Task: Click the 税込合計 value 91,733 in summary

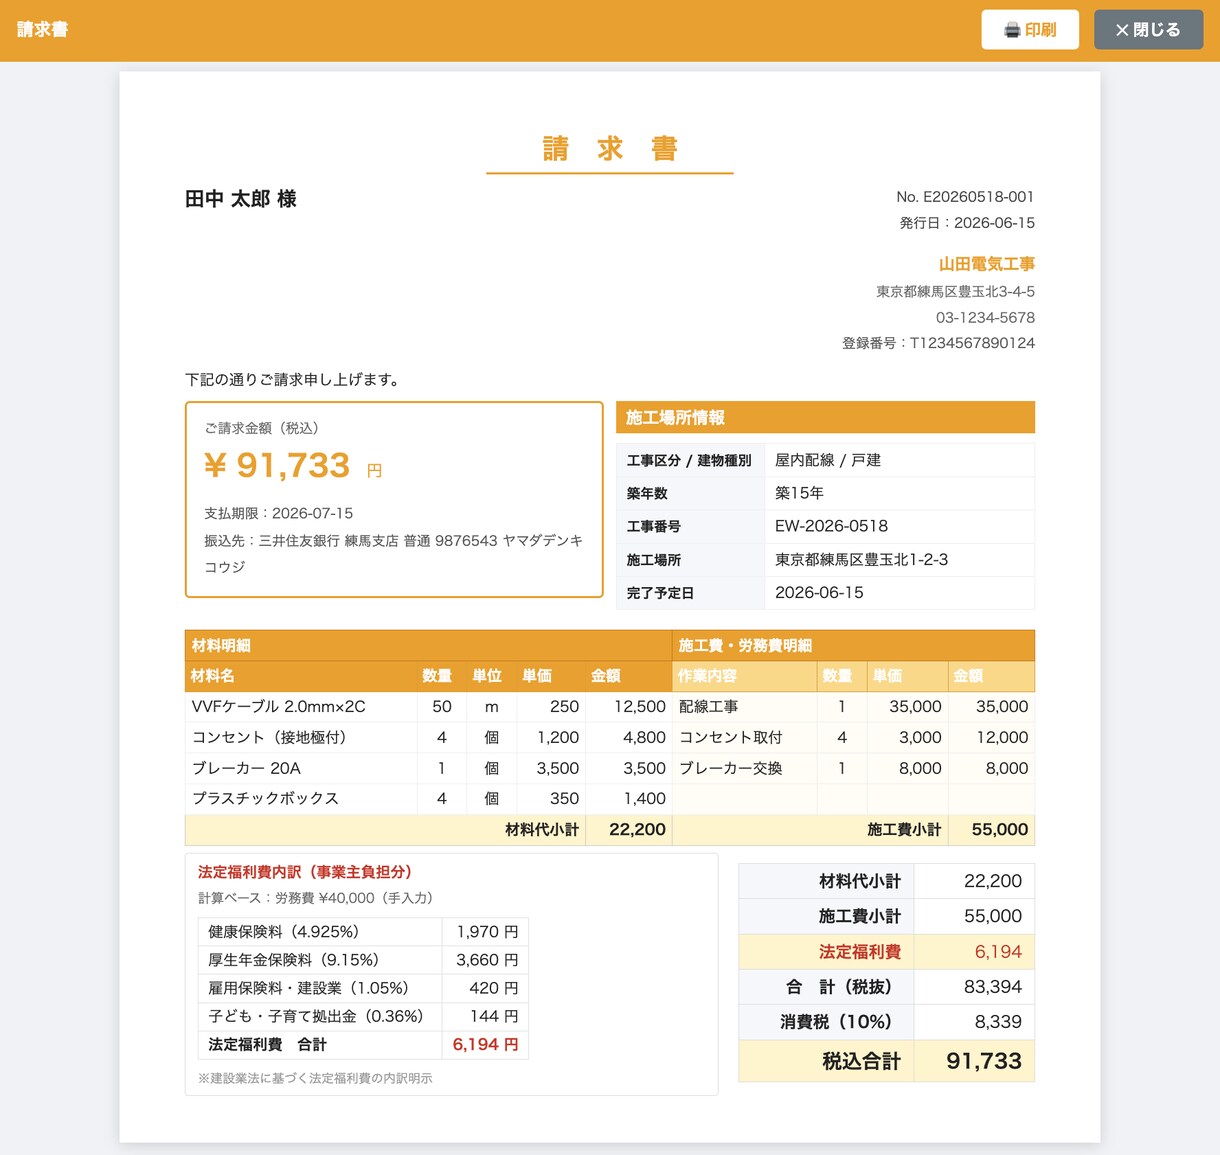Action: pos(984,1062)
